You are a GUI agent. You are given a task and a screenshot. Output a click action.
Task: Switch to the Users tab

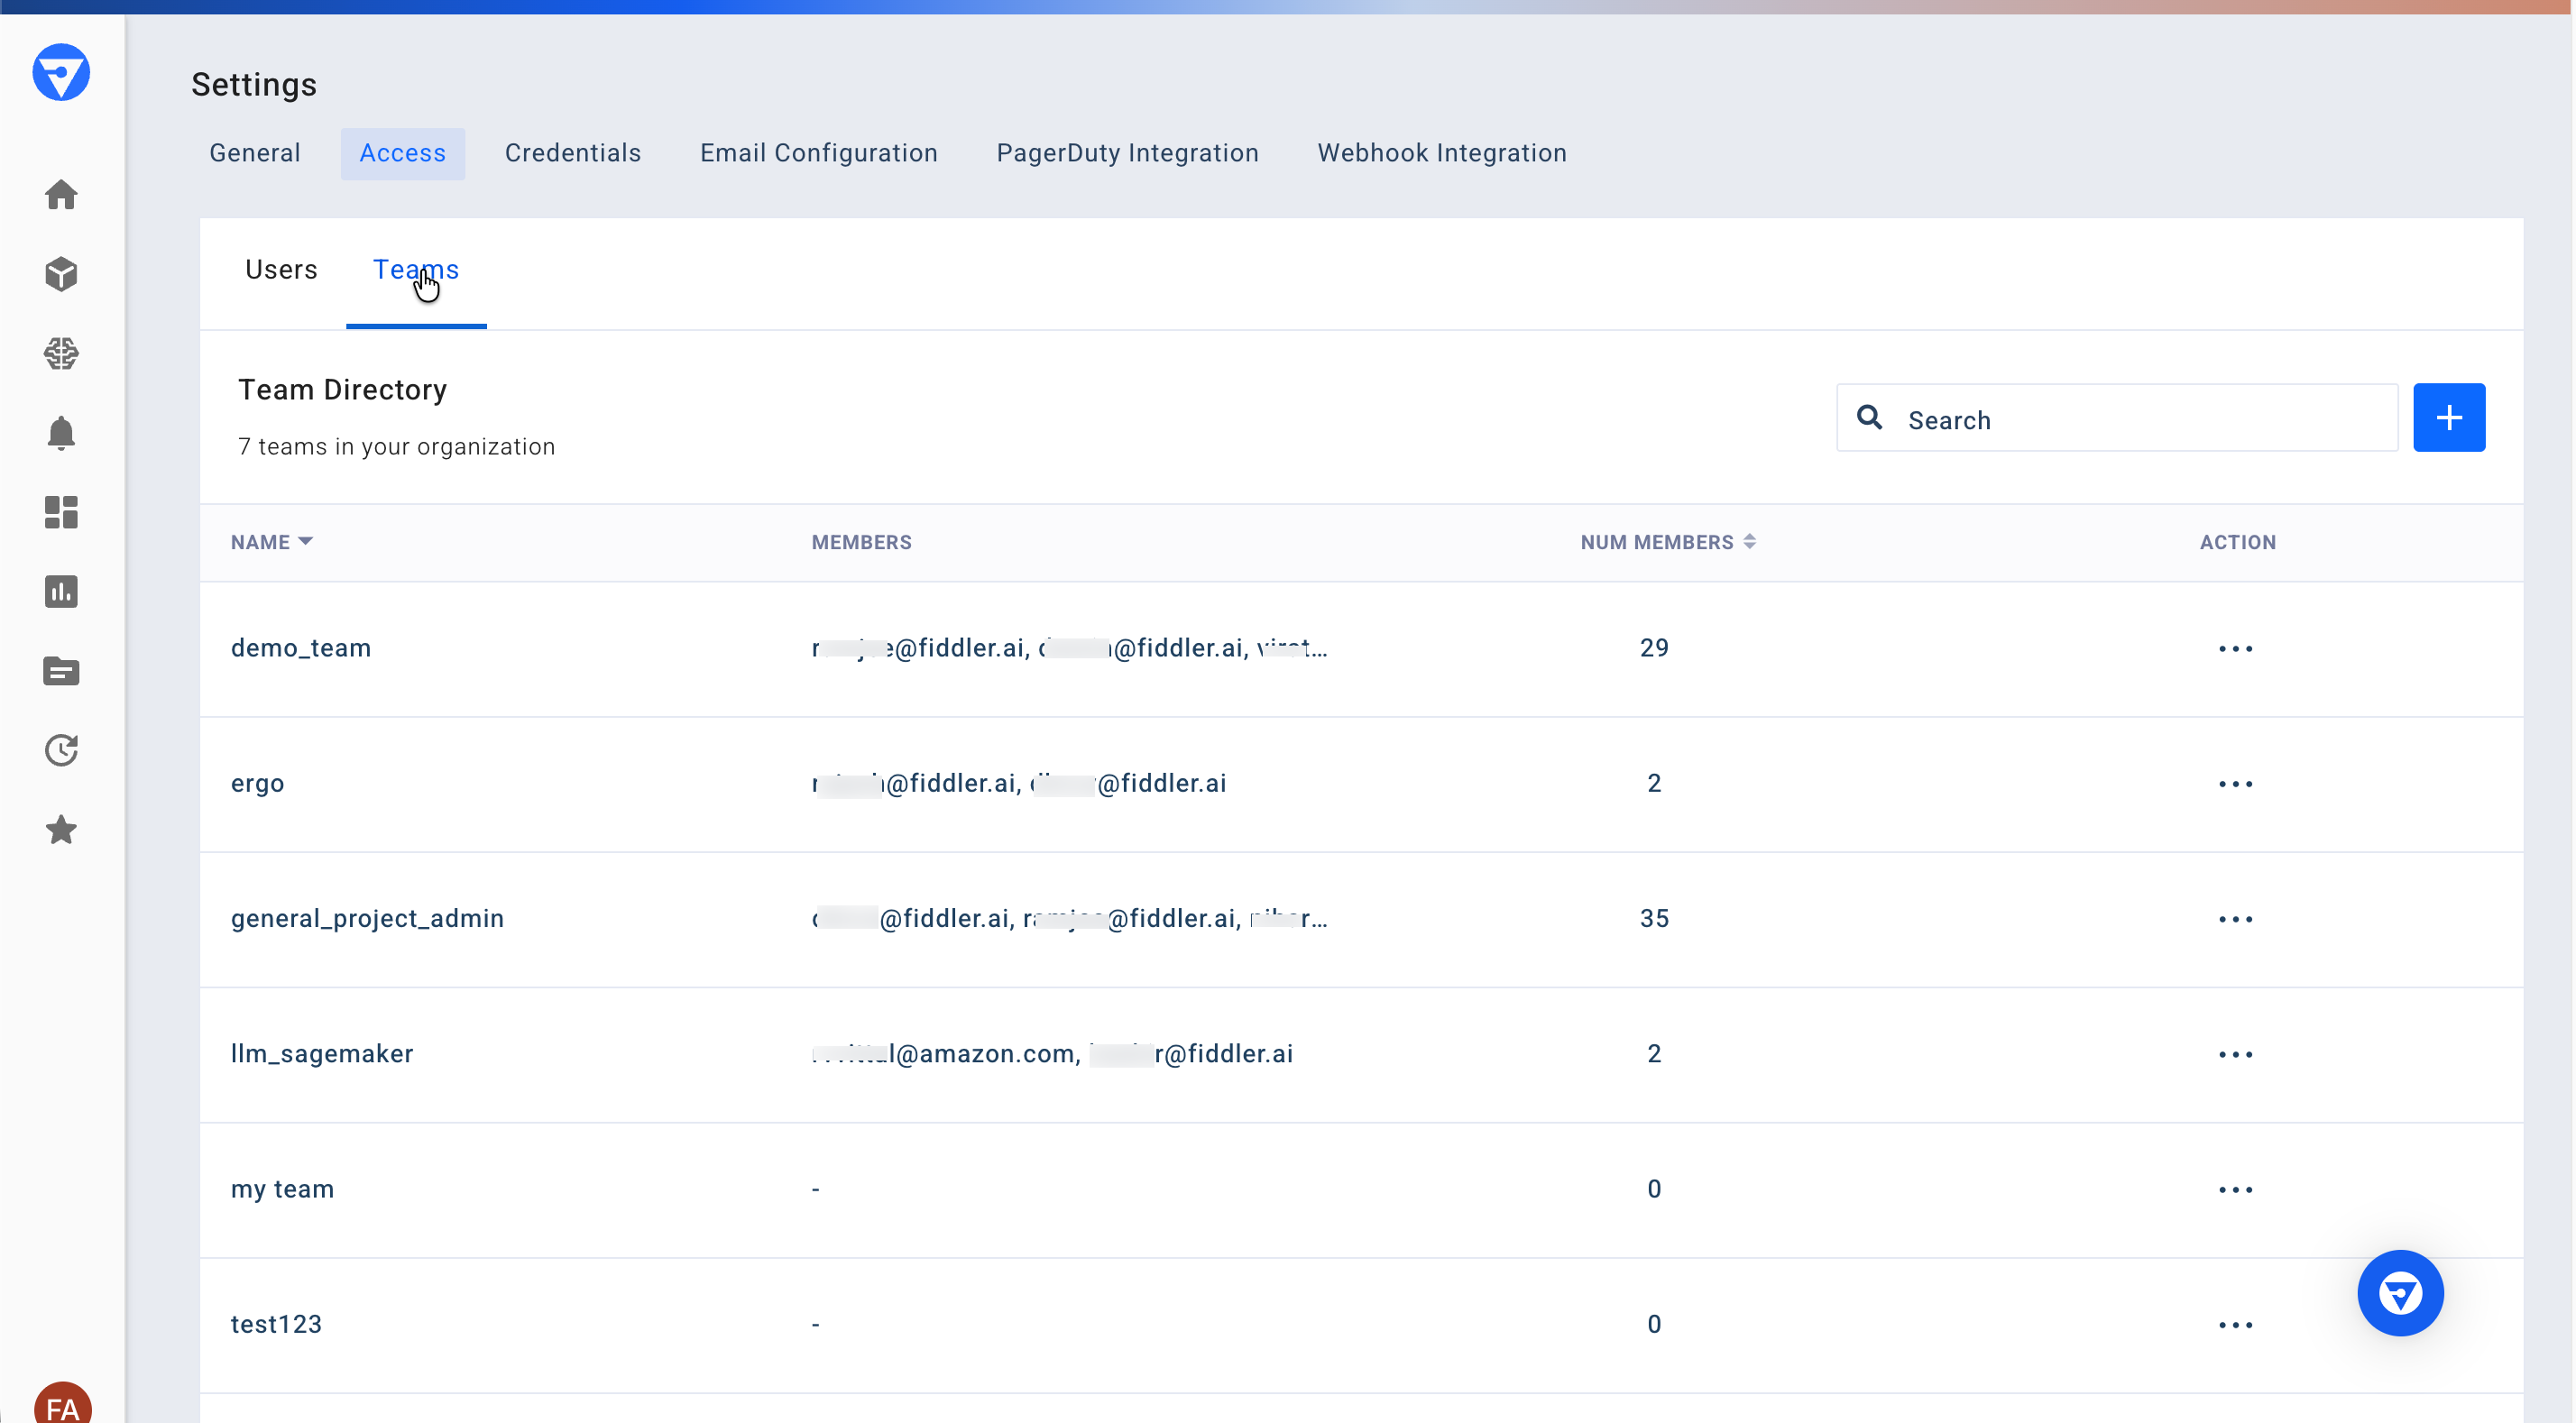point(281,270)
